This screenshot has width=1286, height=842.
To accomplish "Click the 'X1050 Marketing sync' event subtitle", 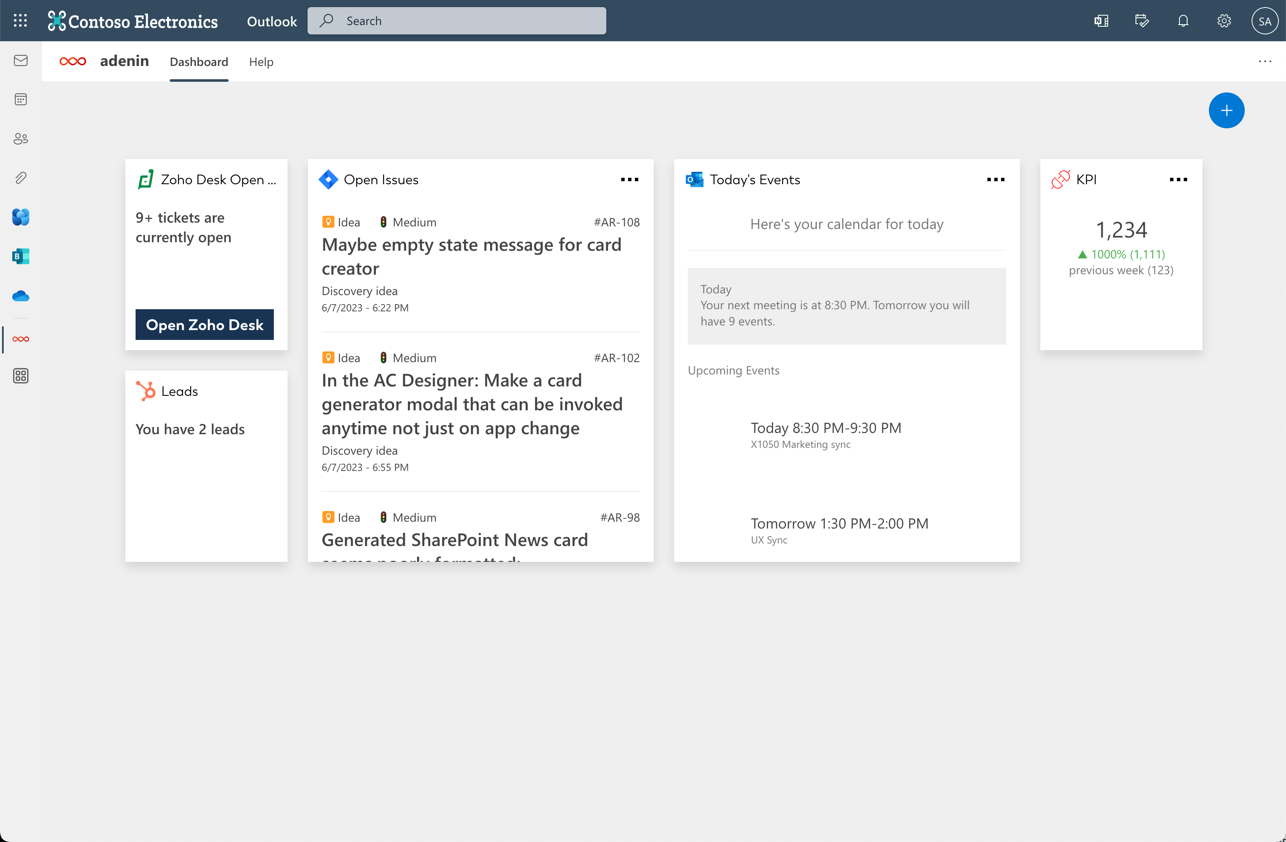I will pyautogui.click(x=801, y=445).
